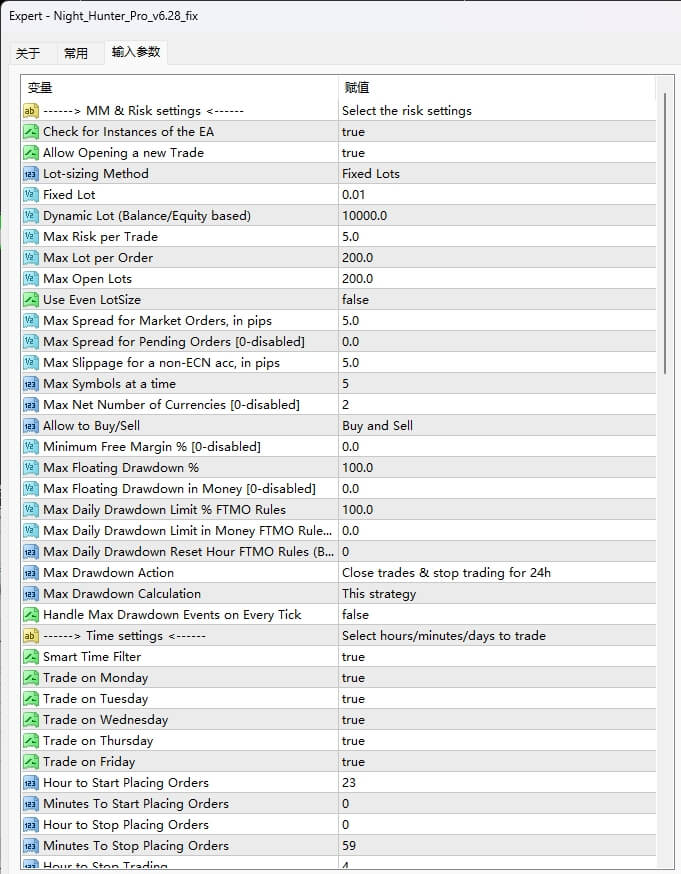The image size is (681, 874).
Task: Click the bool icon beside Use Even LotSize
Action: [31, 300]
